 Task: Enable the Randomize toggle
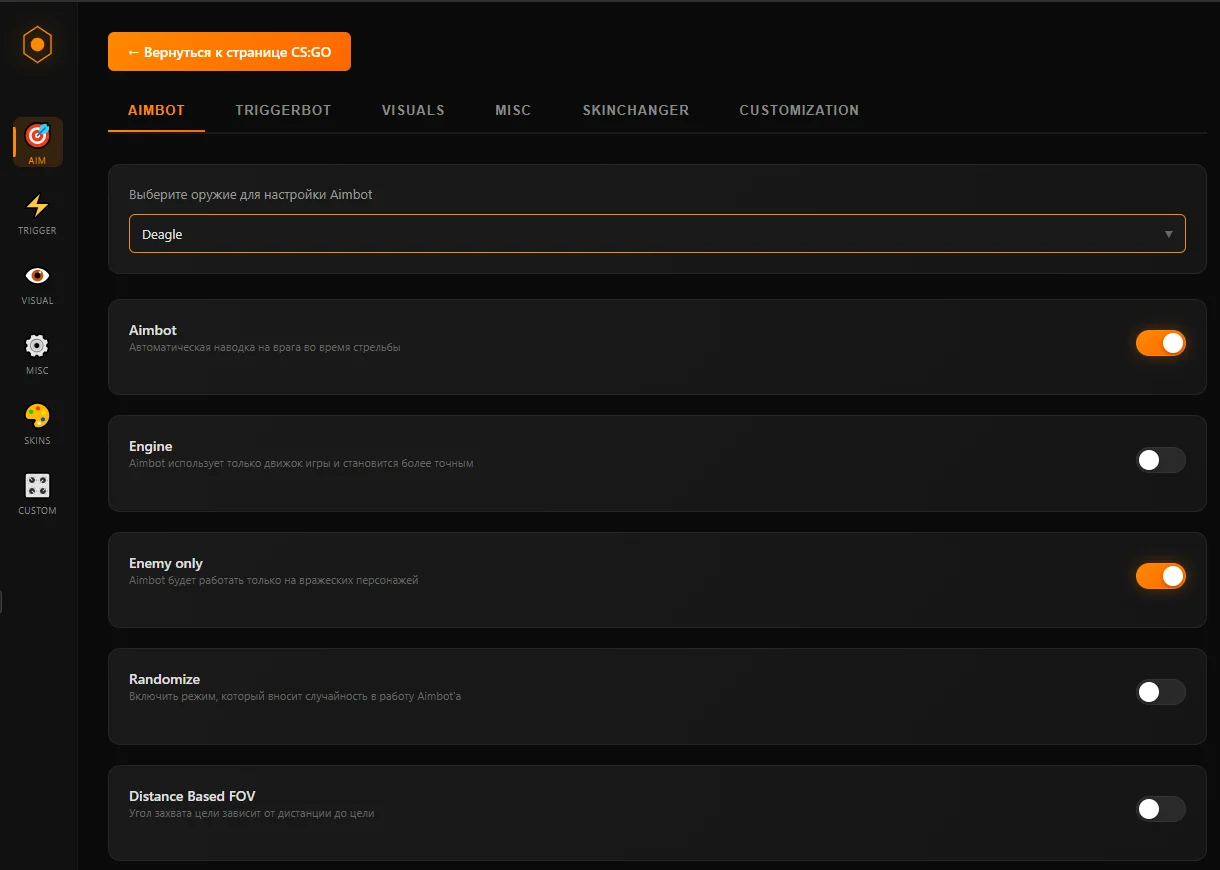click(1160, 692)
